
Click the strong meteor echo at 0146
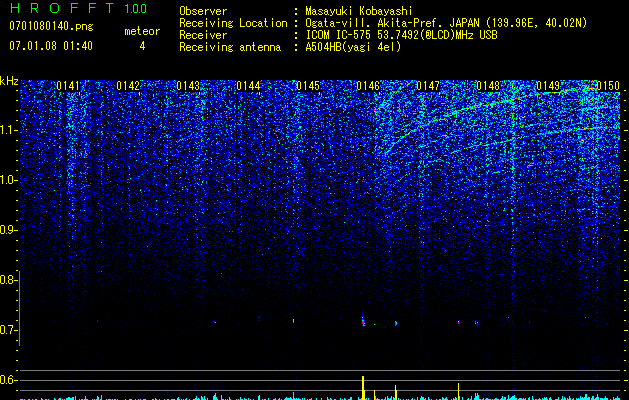[363, 321]
